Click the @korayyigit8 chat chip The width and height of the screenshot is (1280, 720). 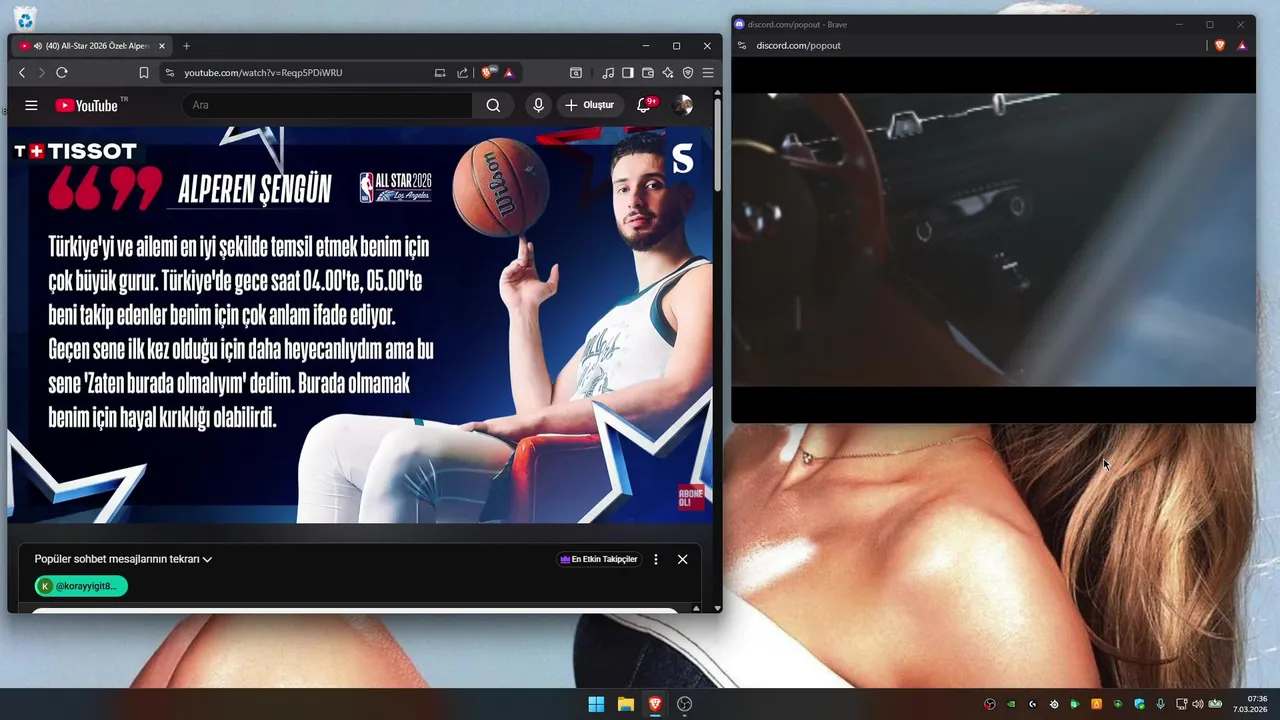81,586
